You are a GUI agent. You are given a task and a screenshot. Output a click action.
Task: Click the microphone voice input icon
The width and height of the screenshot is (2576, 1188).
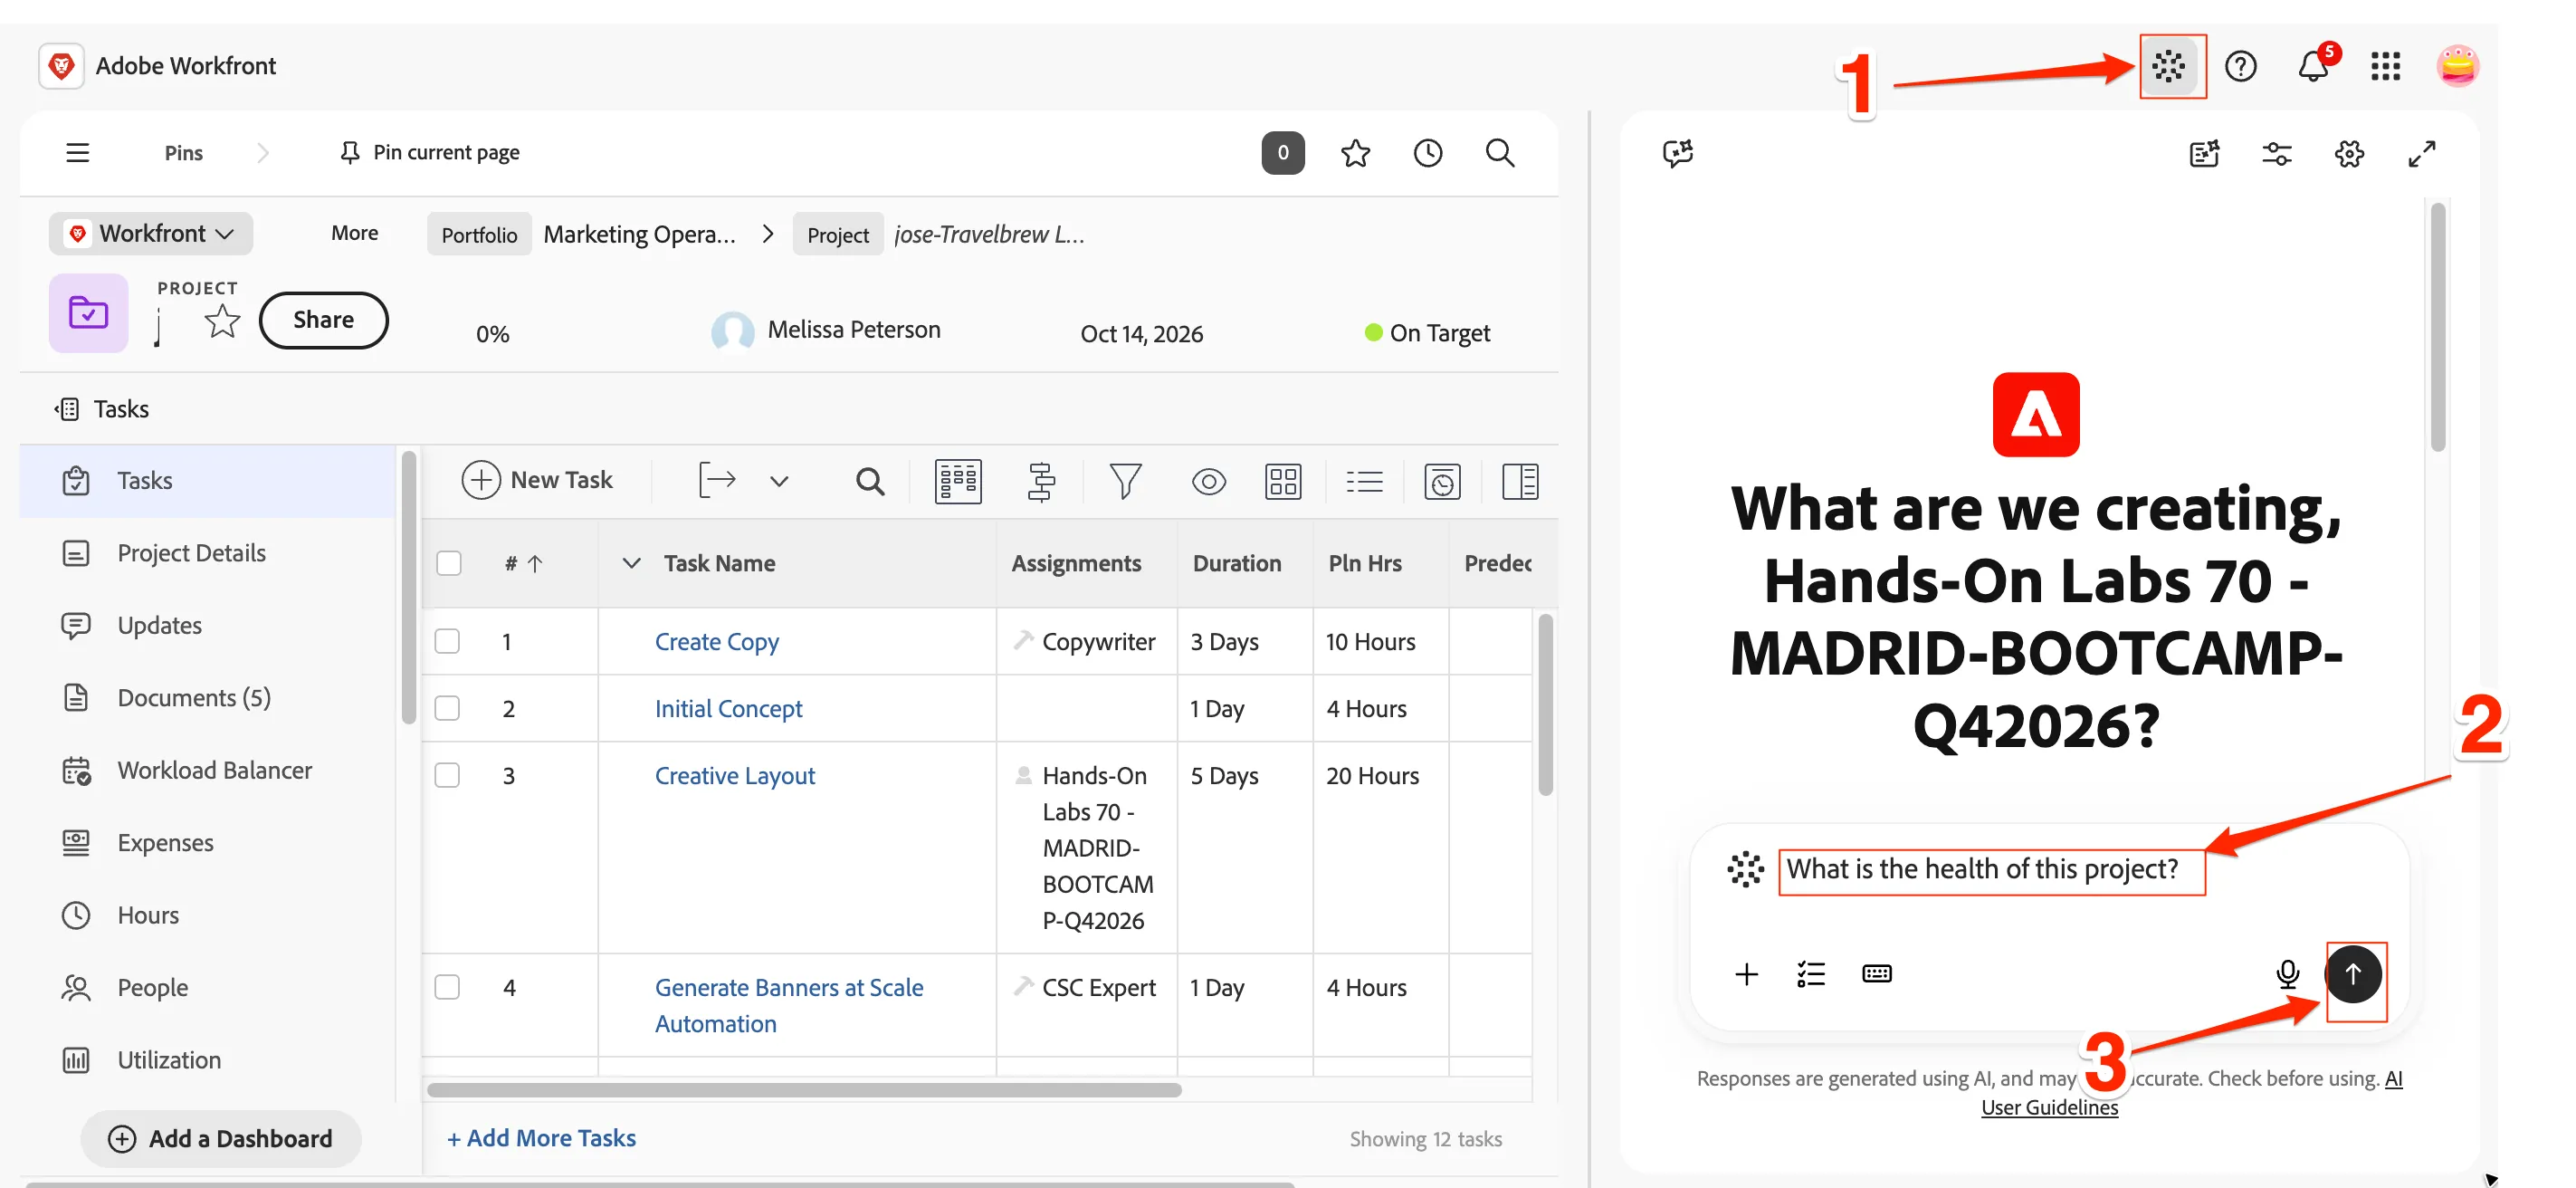tap(2287, 973)
